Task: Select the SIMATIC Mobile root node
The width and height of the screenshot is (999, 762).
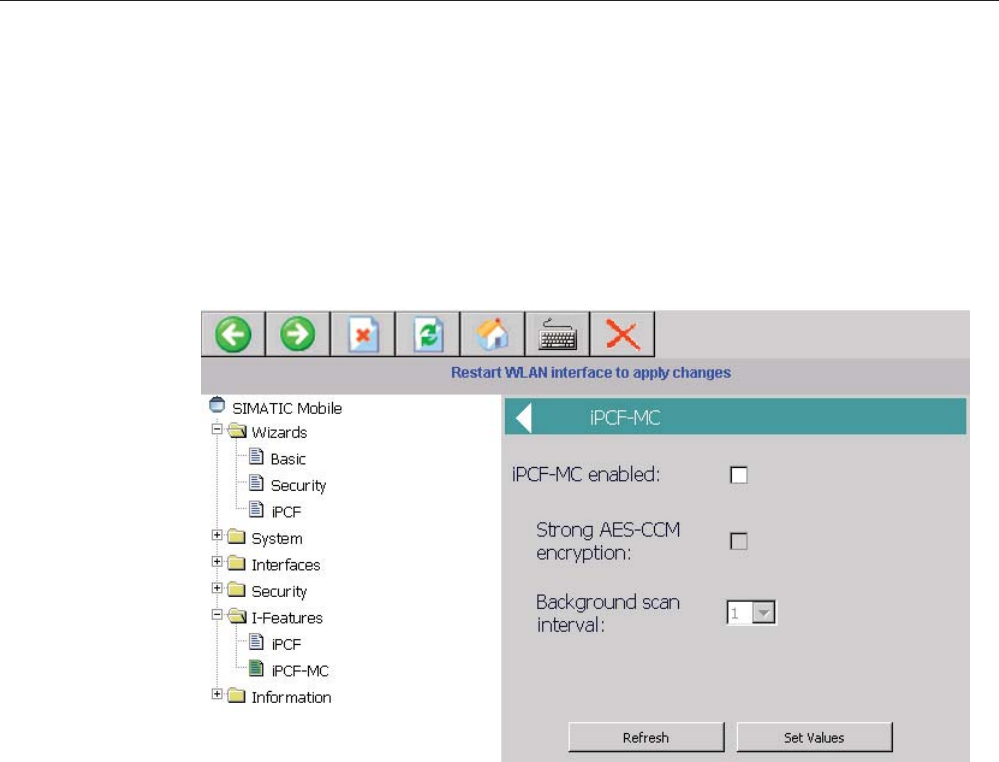Action: click(x=287, y=408)
